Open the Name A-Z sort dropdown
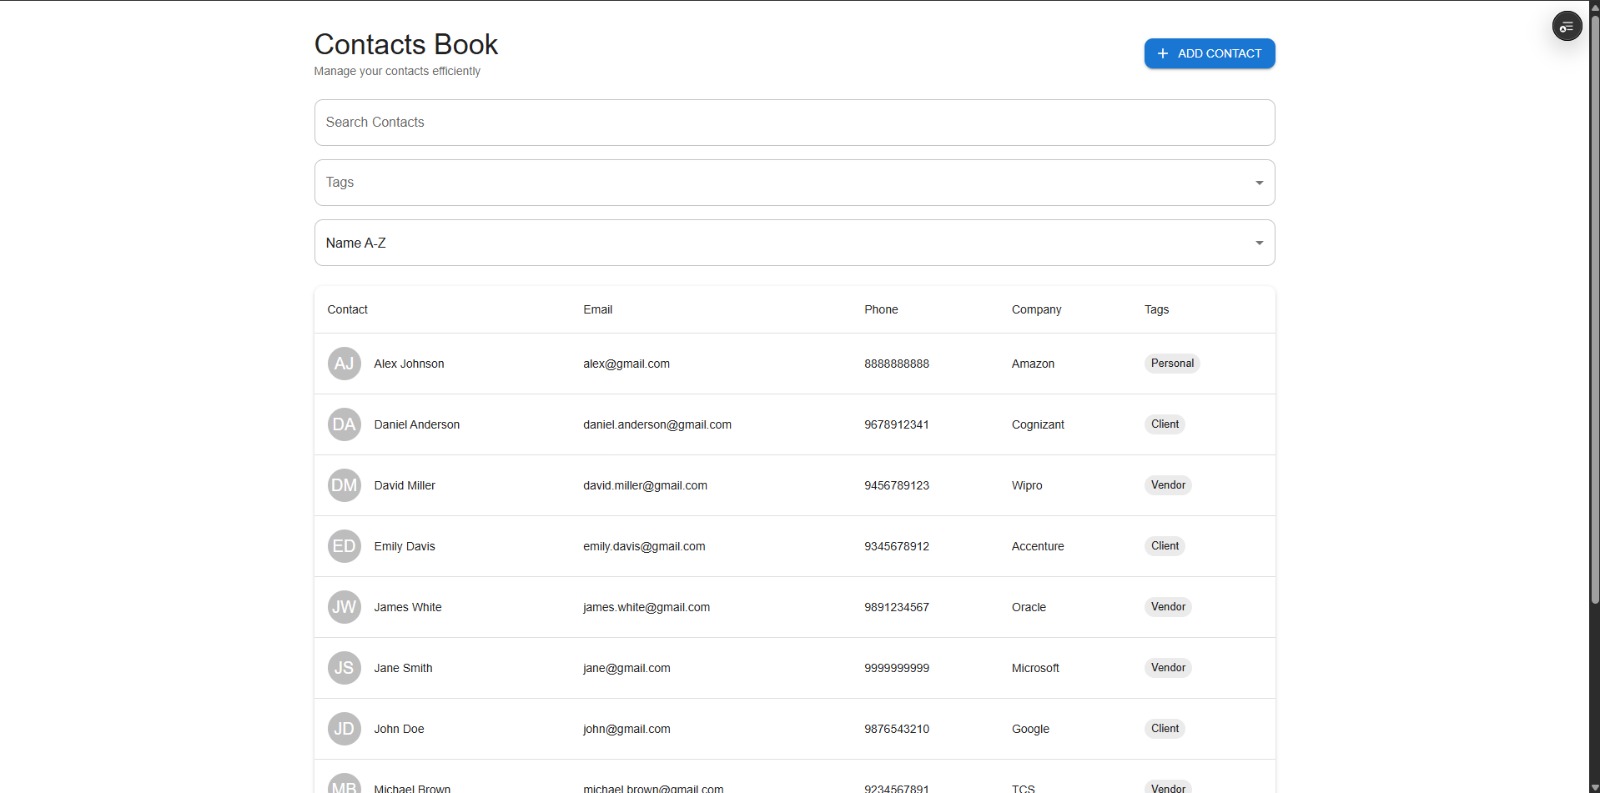This screenshot has width=1600, height=793. 794,243
